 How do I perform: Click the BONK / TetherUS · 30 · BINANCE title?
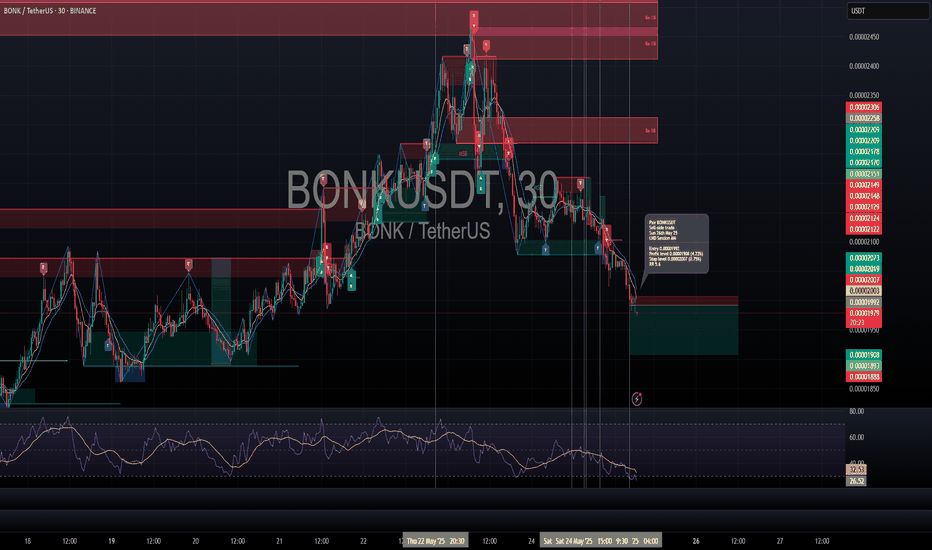click(50, 11)
